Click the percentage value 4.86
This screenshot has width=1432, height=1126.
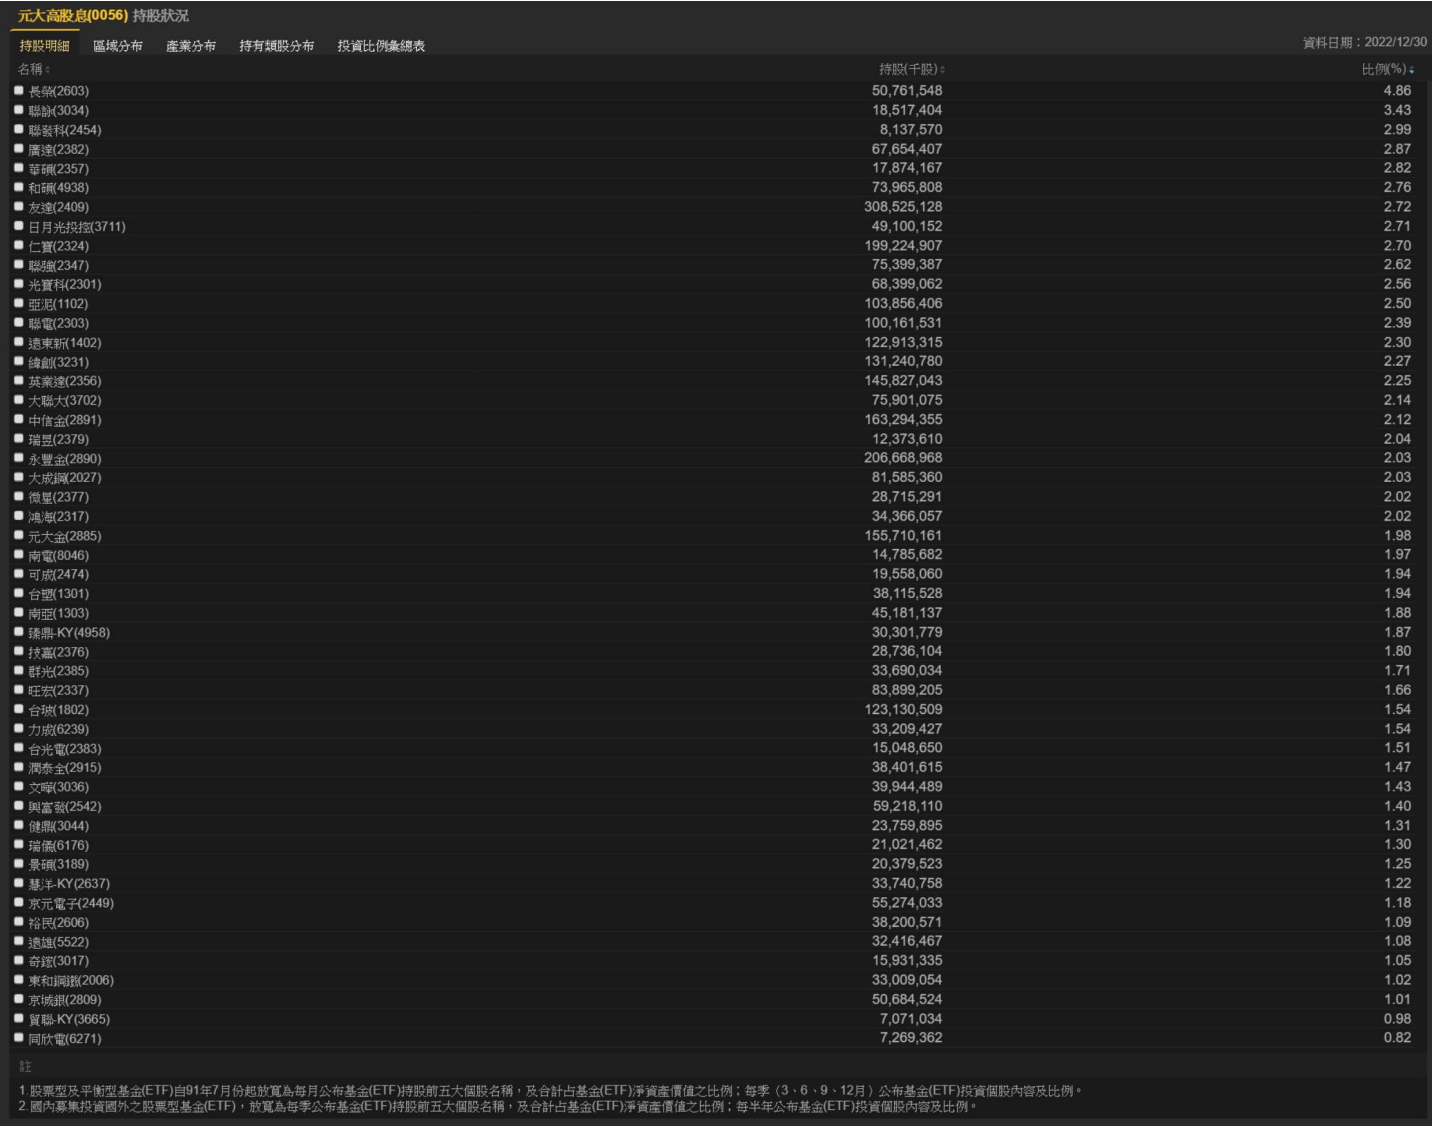(x=1397, y=91)
